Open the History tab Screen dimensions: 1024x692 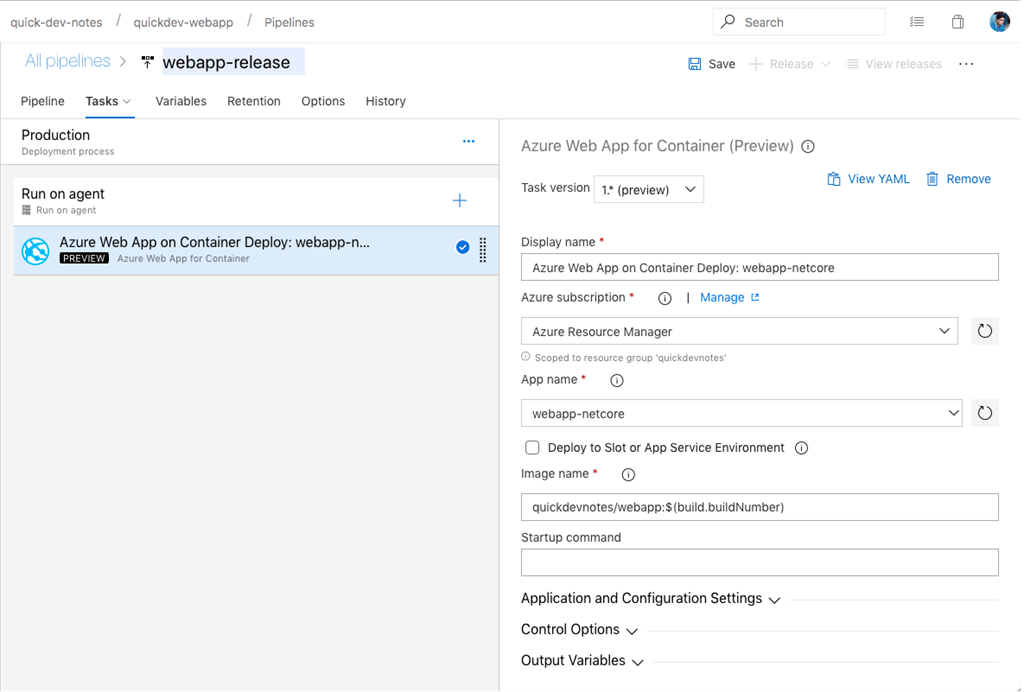tap(385, 101)
